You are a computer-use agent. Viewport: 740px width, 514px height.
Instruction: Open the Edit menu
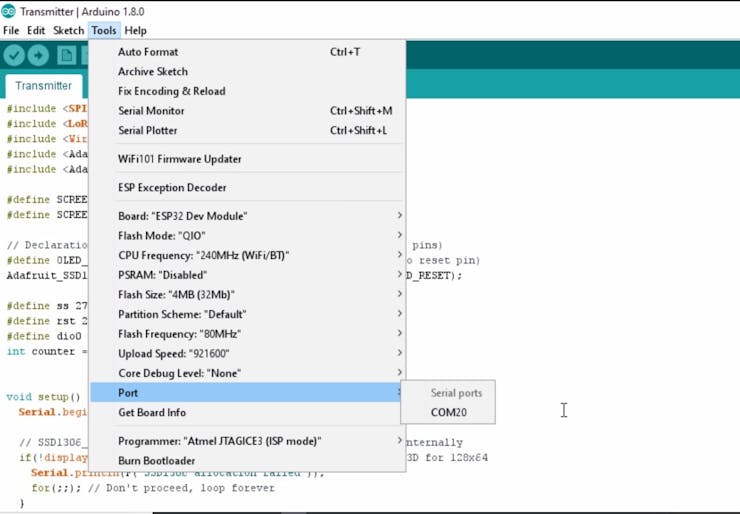pos(36,31)
